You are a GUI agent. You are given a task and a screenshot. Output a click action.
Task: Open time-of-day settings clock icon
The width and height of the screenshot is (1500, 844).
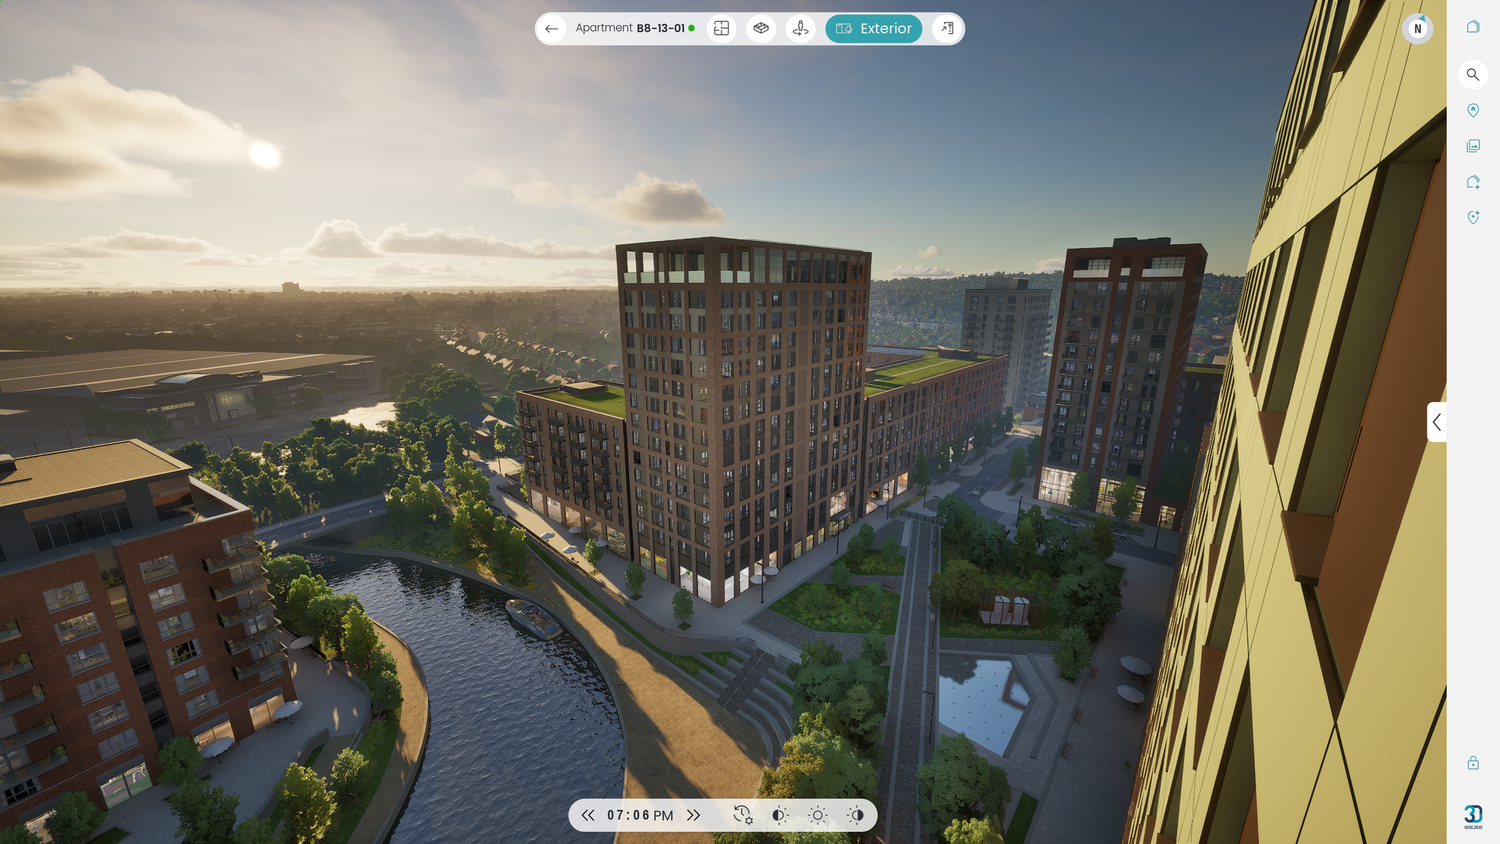743,815
